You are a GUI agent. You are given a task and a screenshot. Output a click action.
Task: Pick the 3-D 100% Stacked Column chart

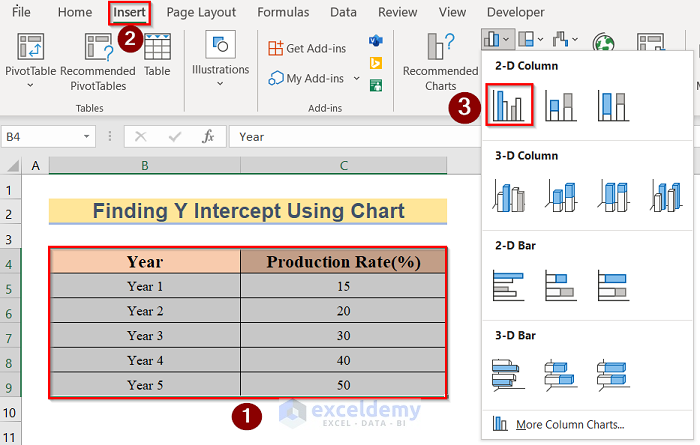(613, 195)
